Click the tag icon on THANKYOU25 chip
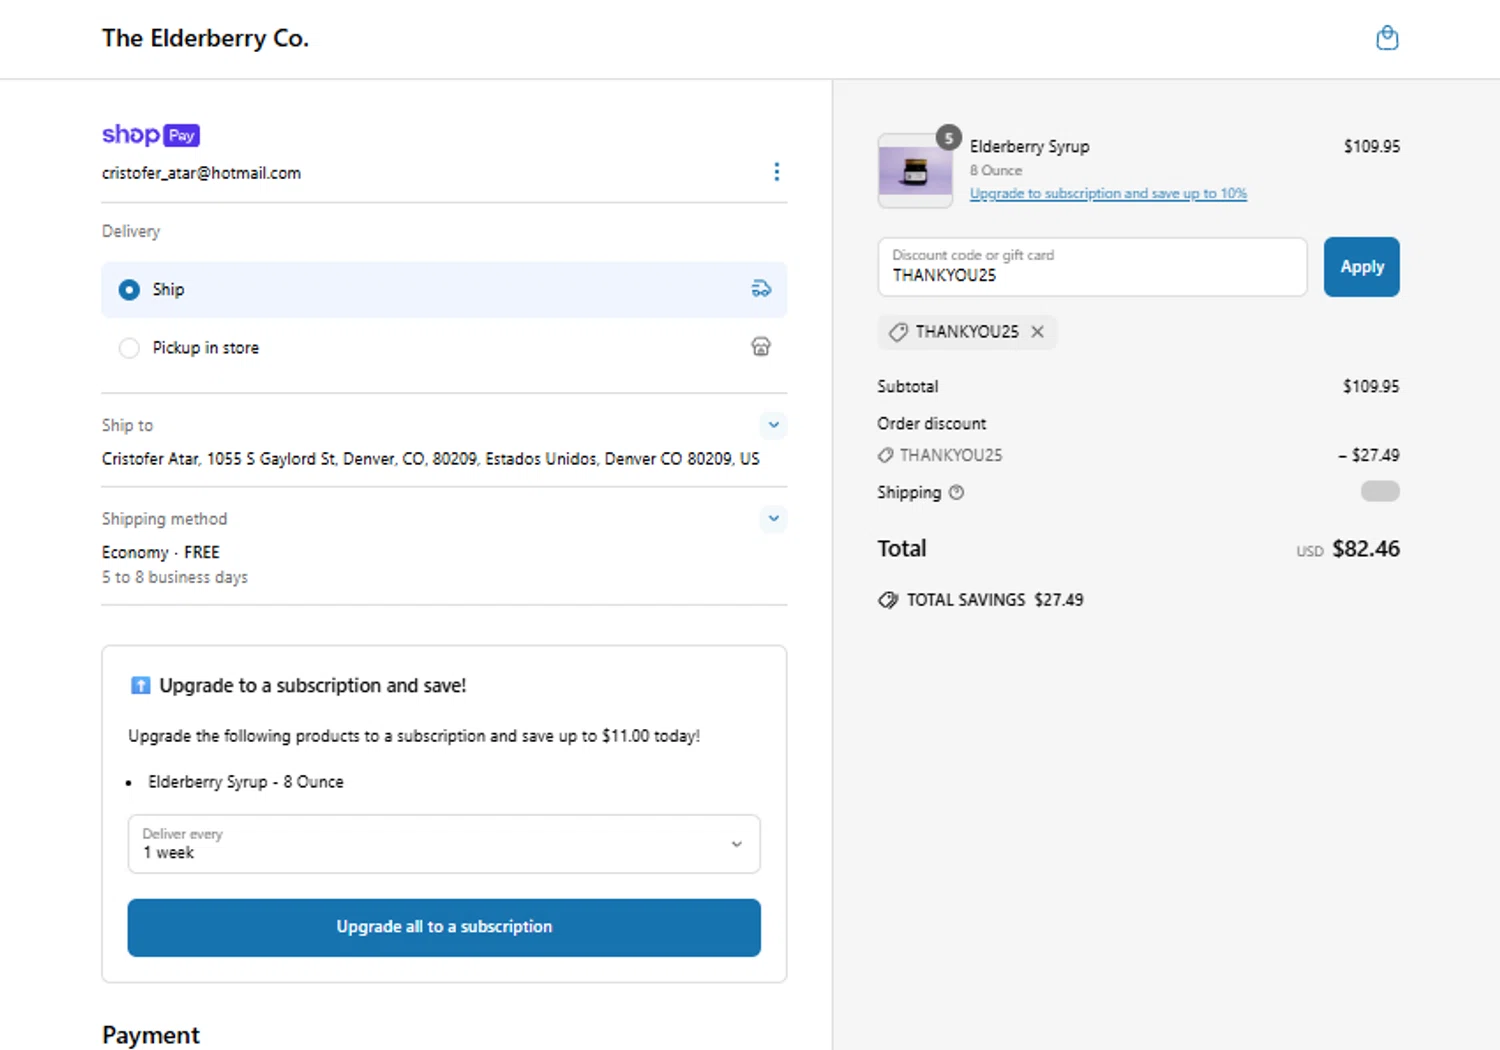Viewport: 1500px width, 1050px height. click(x=898, y=332)
